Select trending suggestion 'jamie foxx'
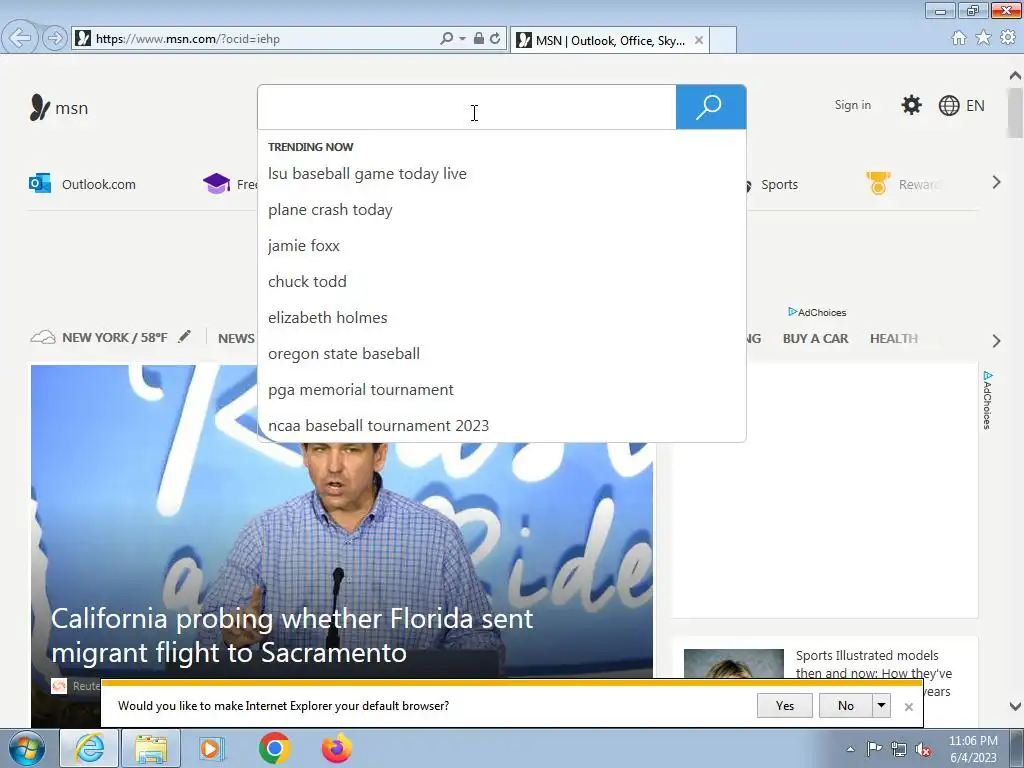The image size is (1024, 768). [x=304, y=246]
